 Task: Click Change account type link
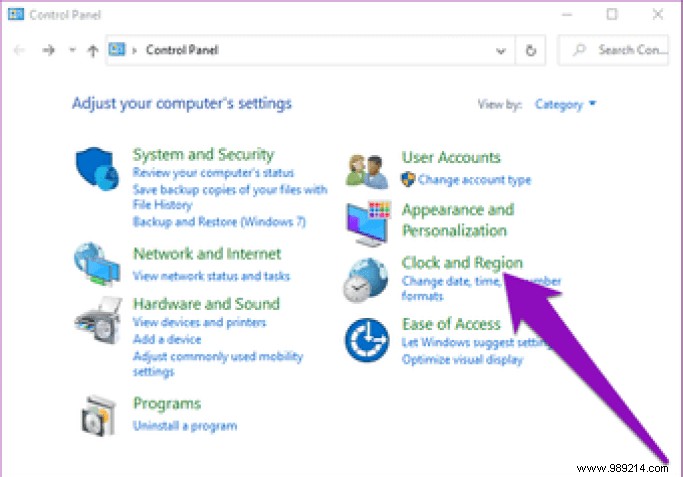tap(474, 180)
